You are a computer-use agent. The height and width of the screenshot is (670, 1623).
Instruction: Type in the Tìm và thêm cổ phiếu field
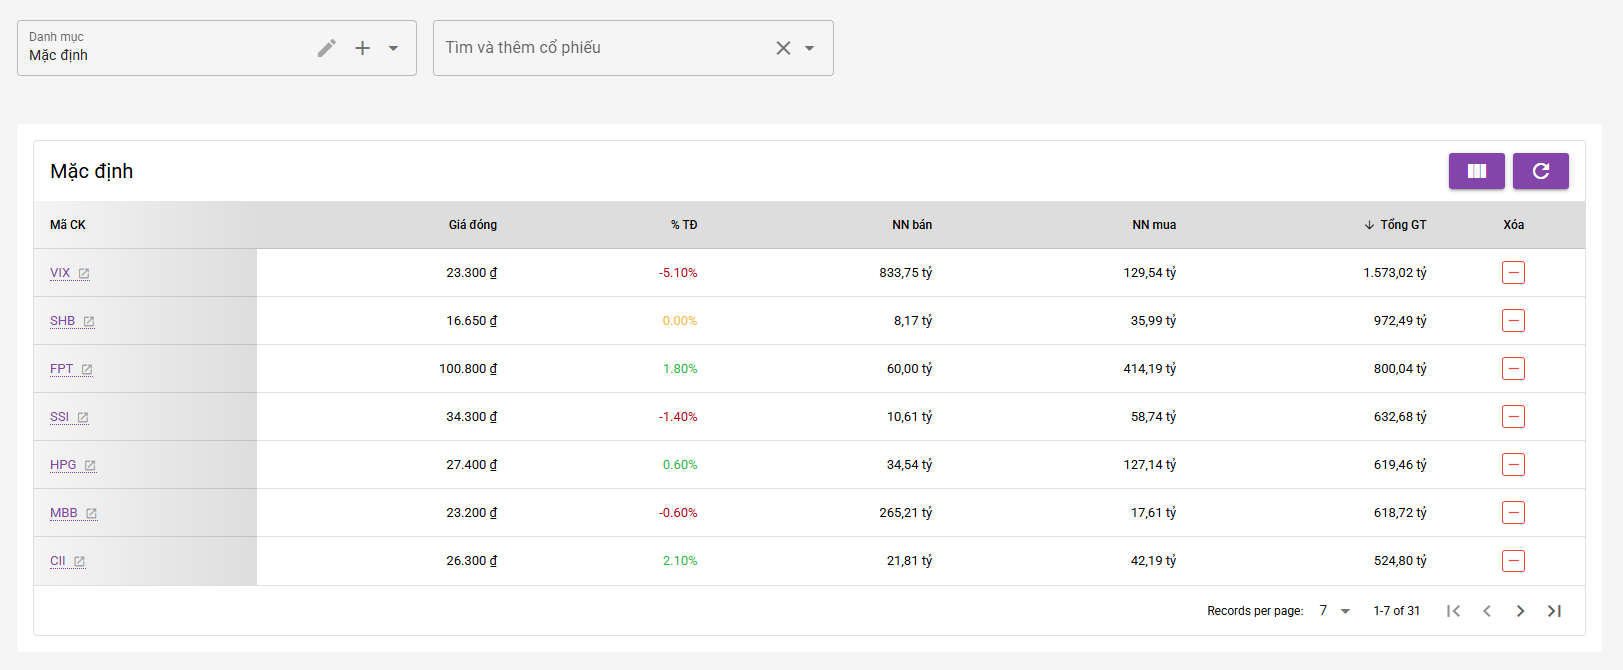pyautogui.click(x=600, y=48)
